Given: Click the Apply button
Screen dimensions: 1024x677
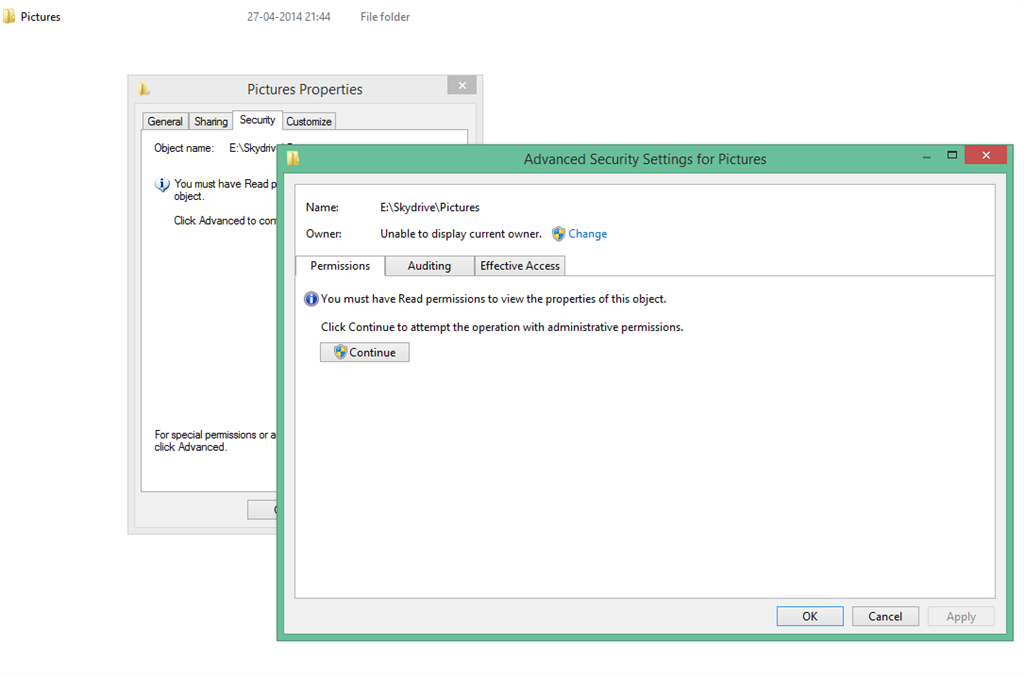Looking at the screenshot, I should point(961,616).
